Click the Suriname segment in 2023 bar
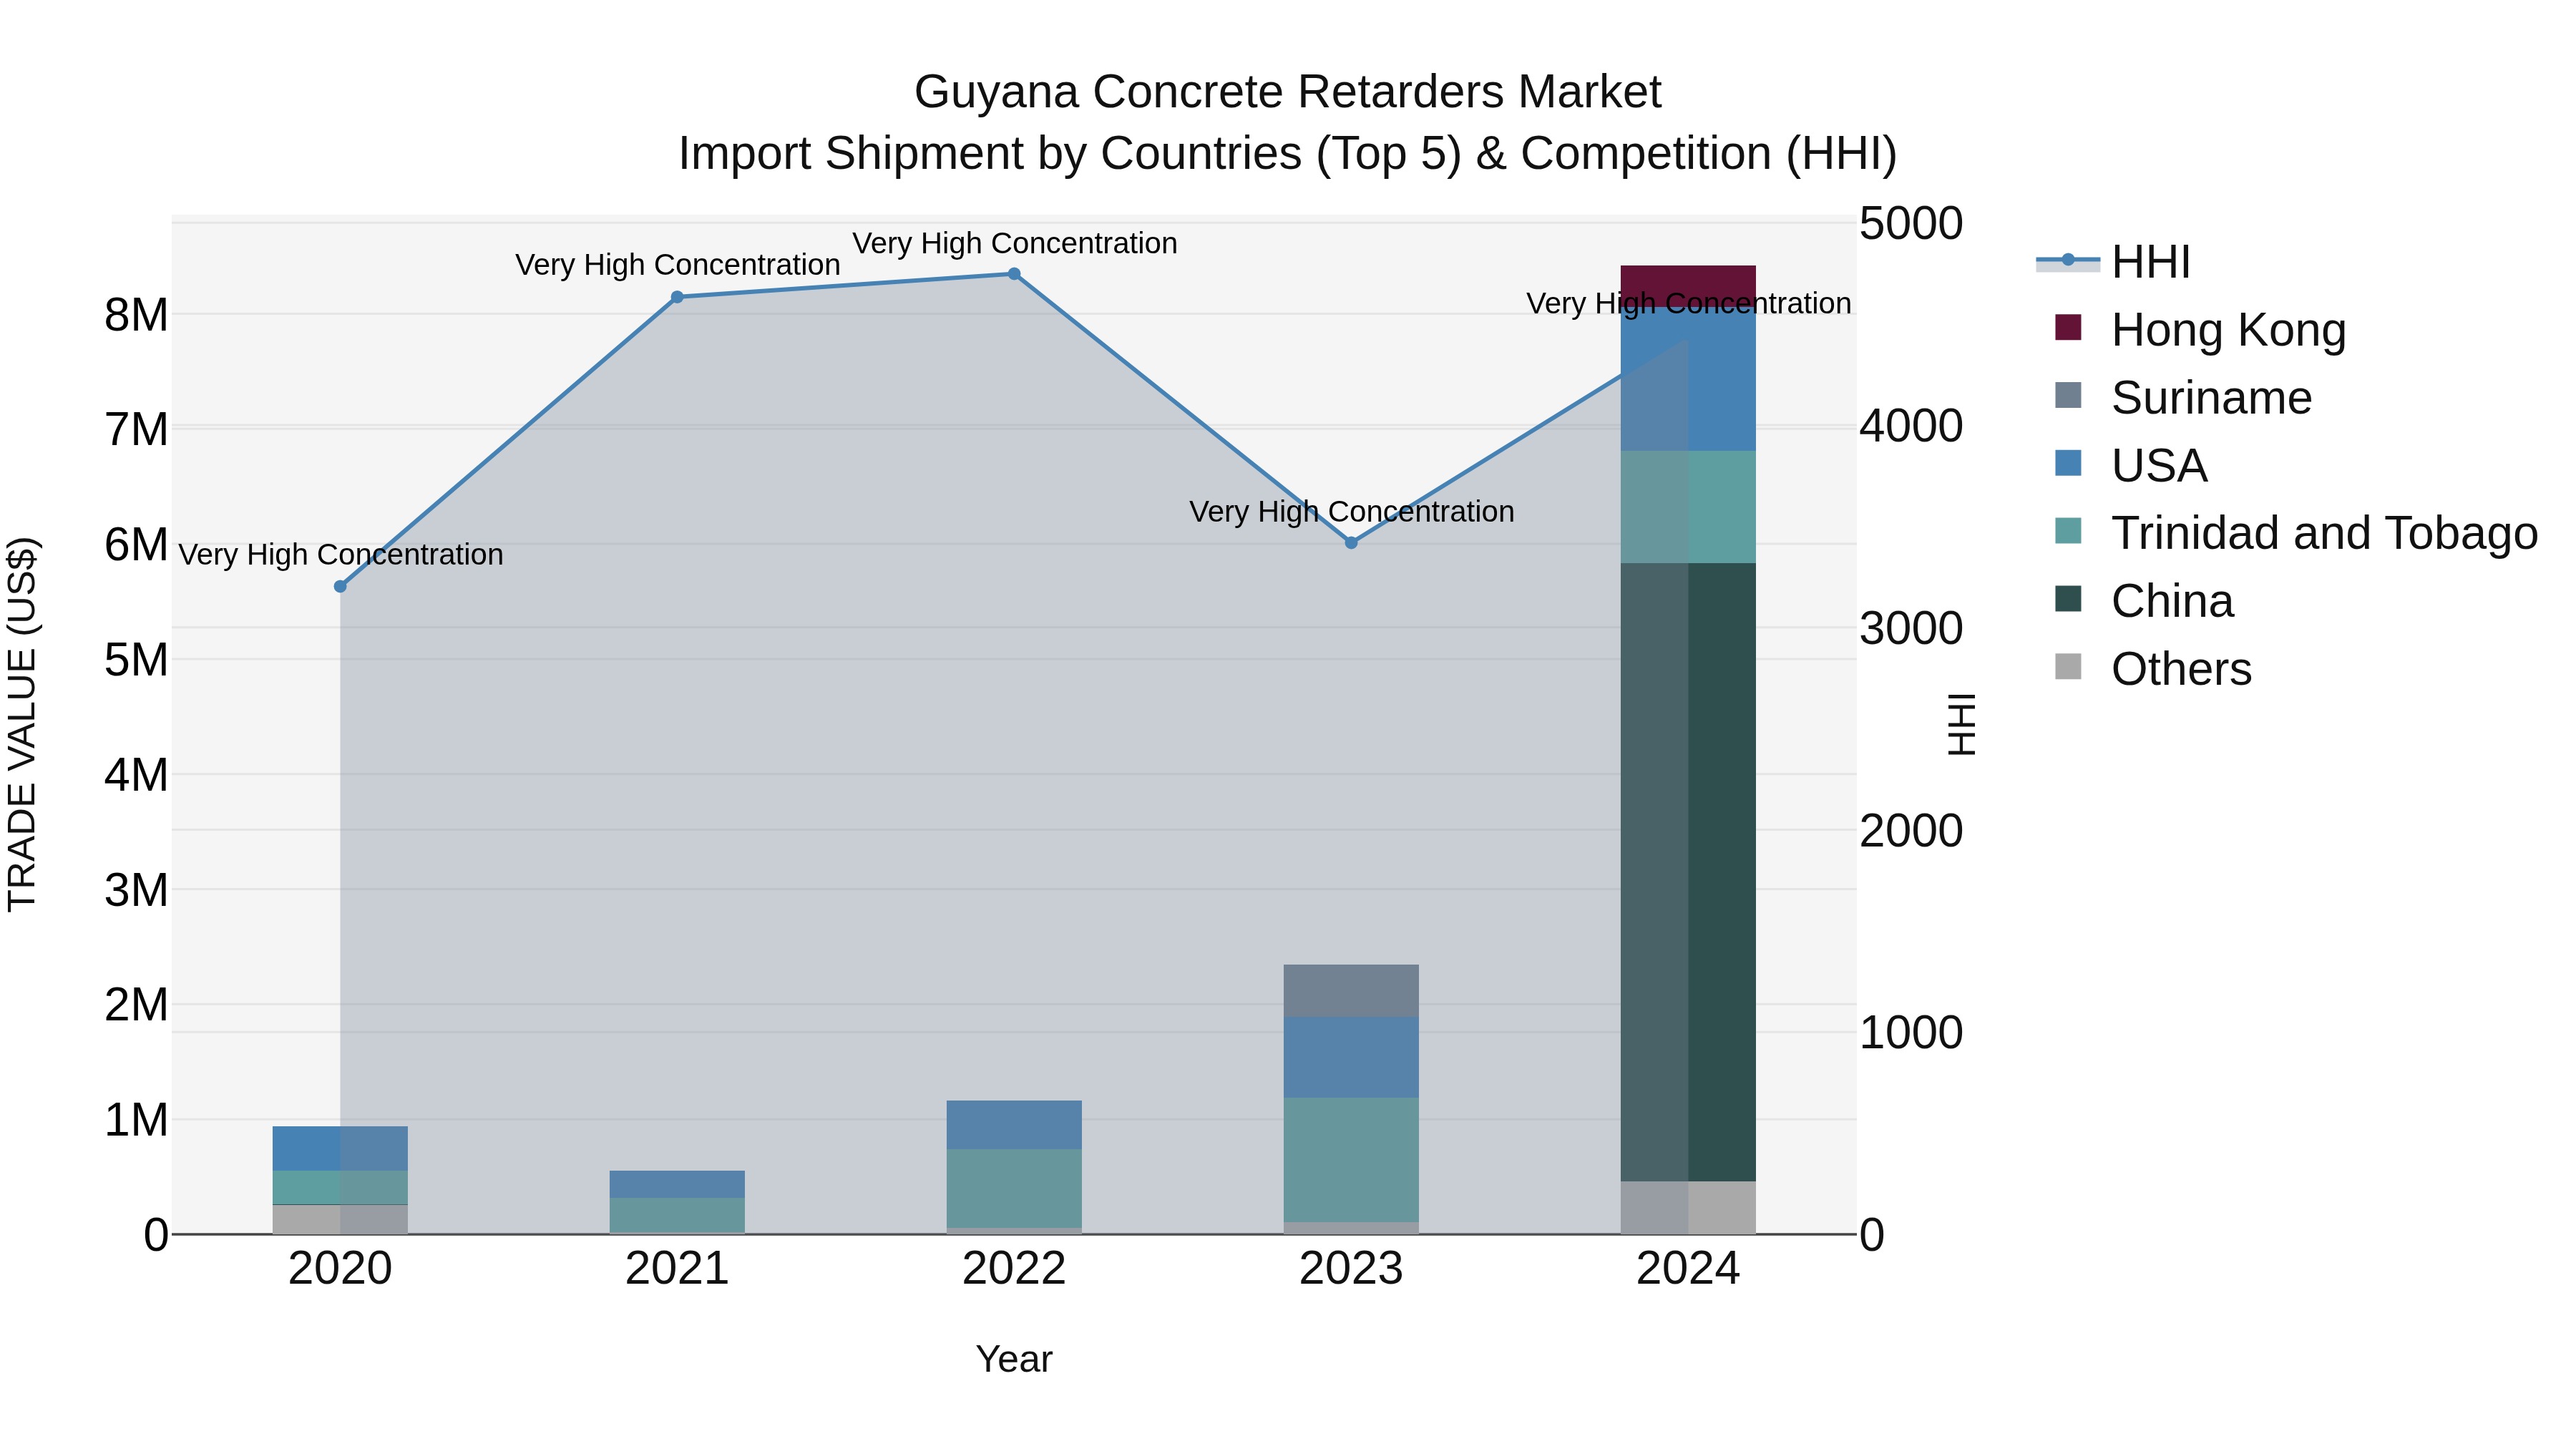Screen dimensions: 2576x1449 pos(1351,991)
